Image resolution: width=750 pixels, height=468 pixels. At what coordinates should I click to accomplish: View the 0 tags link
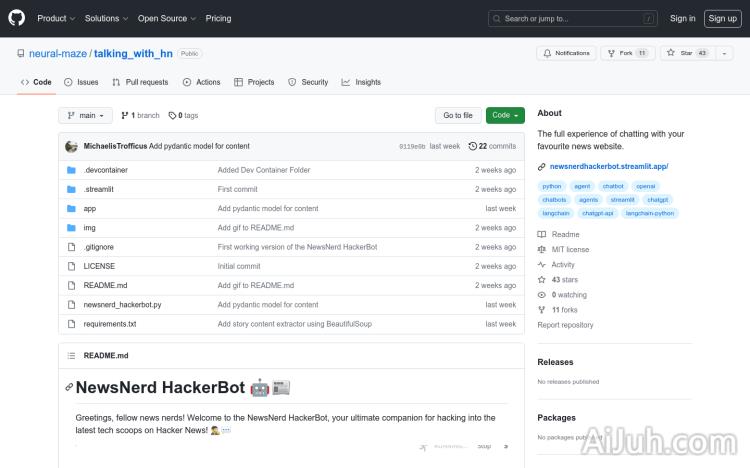click(183, 115)
